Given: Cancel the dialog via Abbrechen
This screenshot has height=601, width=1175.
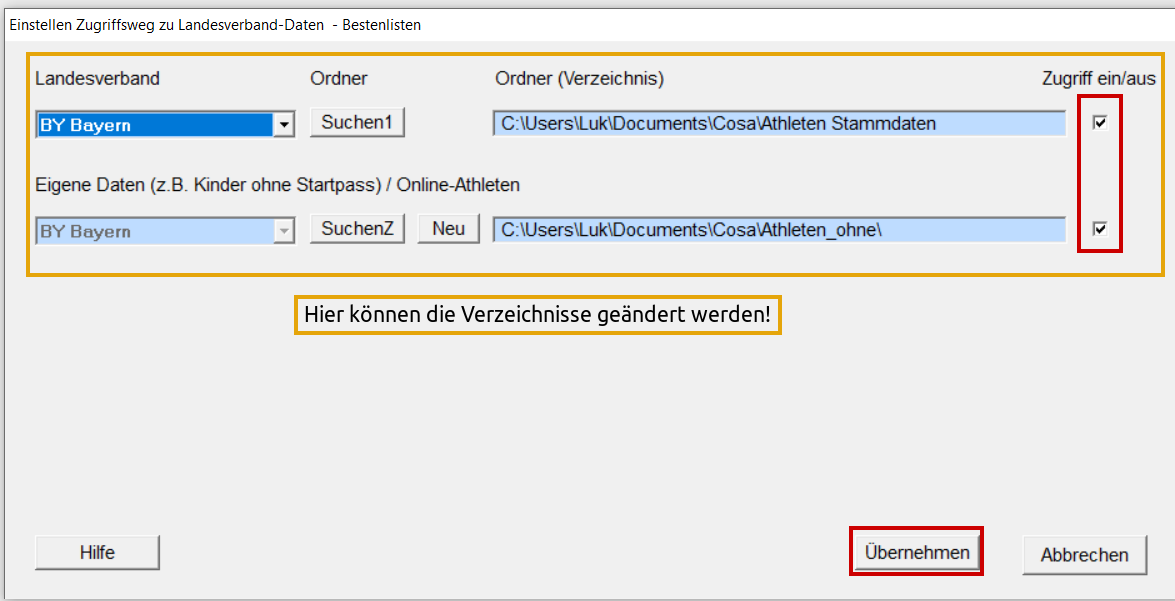Looking at the screenshot, I should 1084,555.
